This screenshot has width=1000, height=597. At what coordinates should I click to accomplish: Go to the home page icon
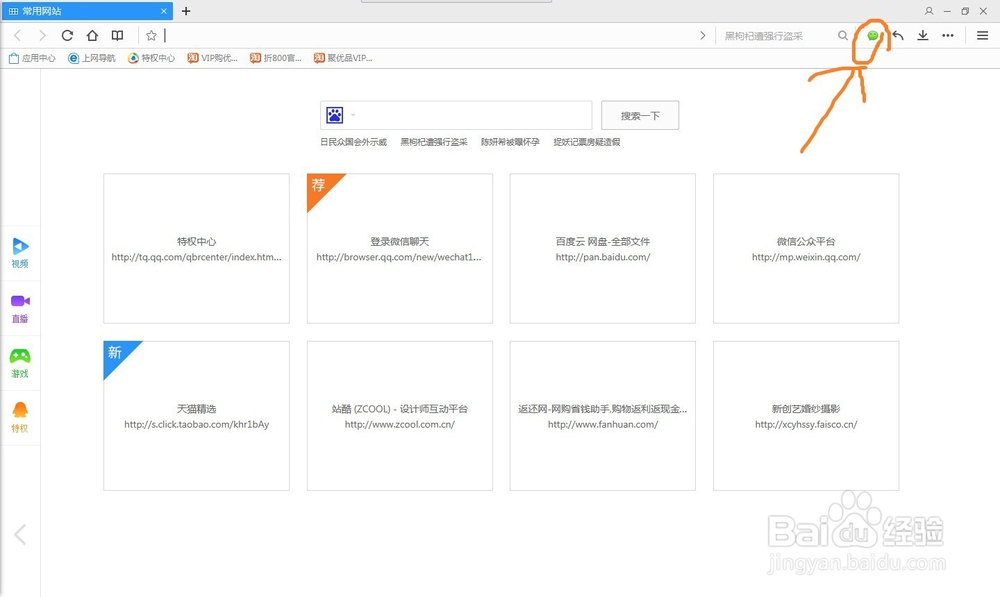[x=92, y=36]
